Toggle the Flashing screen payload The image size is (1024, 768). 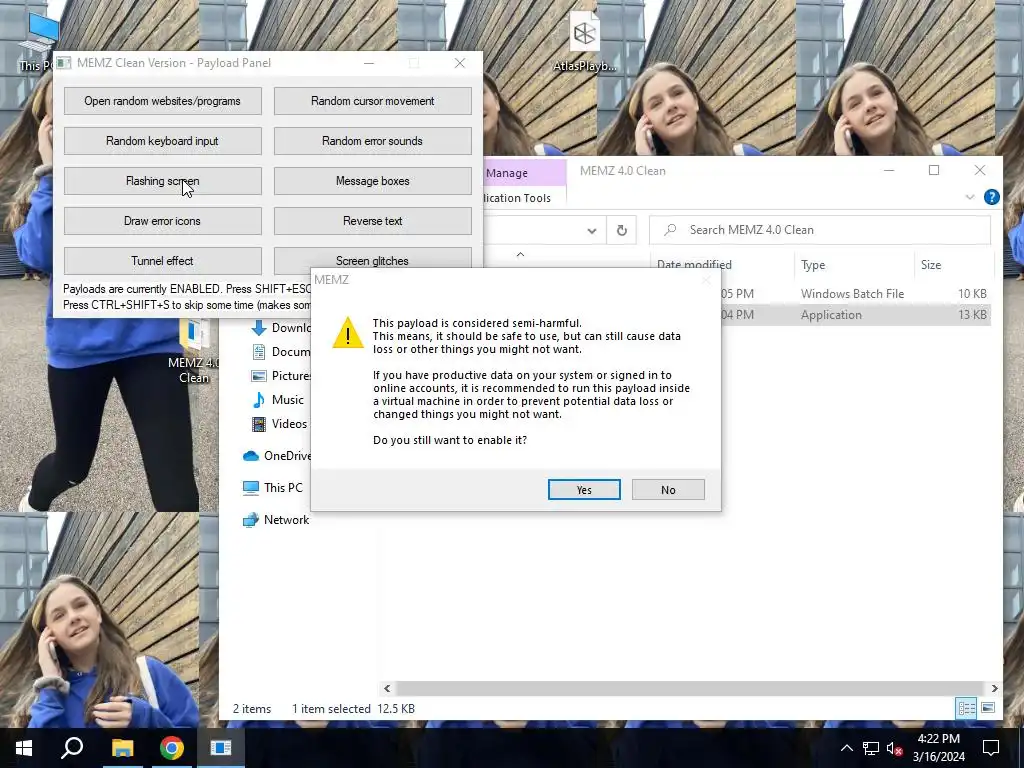[x=163, y=181]
